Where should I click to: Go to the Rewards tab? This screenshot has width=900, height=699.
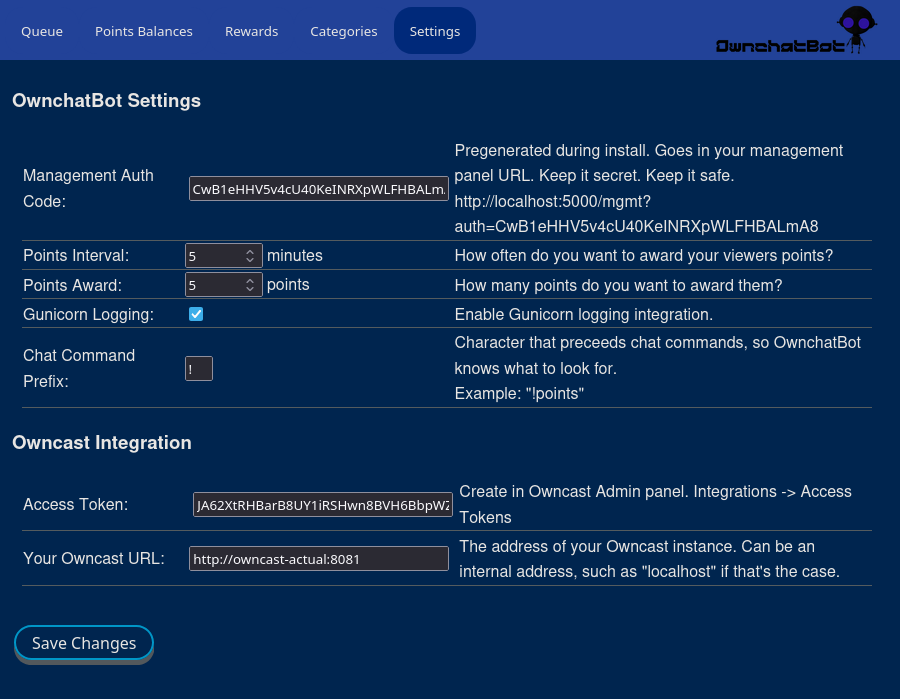251,31
